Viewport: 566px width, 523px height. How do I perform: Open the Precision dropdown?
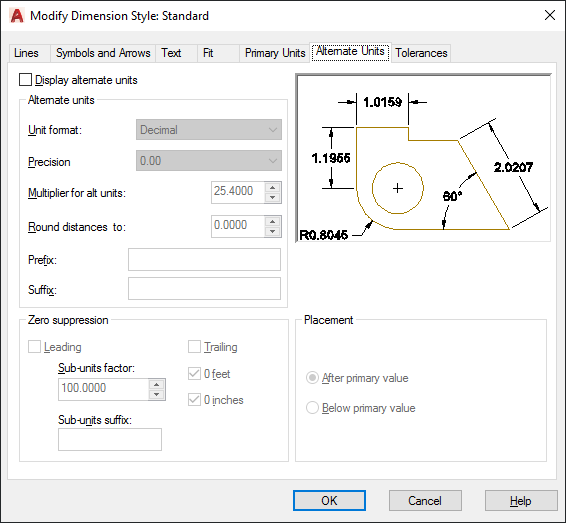point(209,161)
